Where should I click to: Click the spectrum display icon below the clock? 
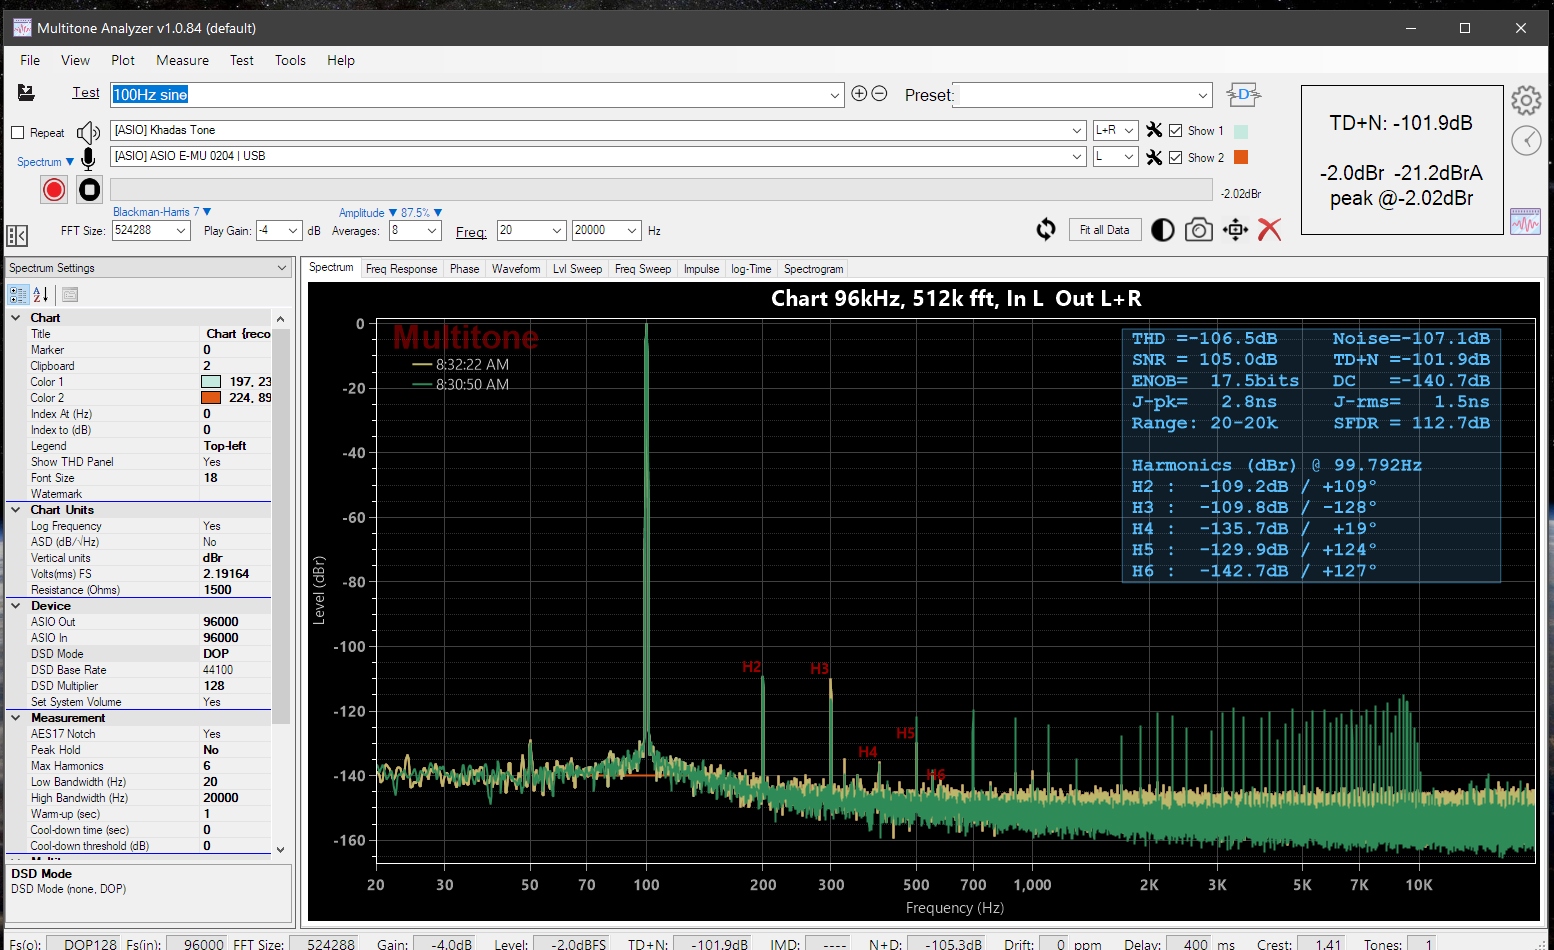pos(1525,221)
